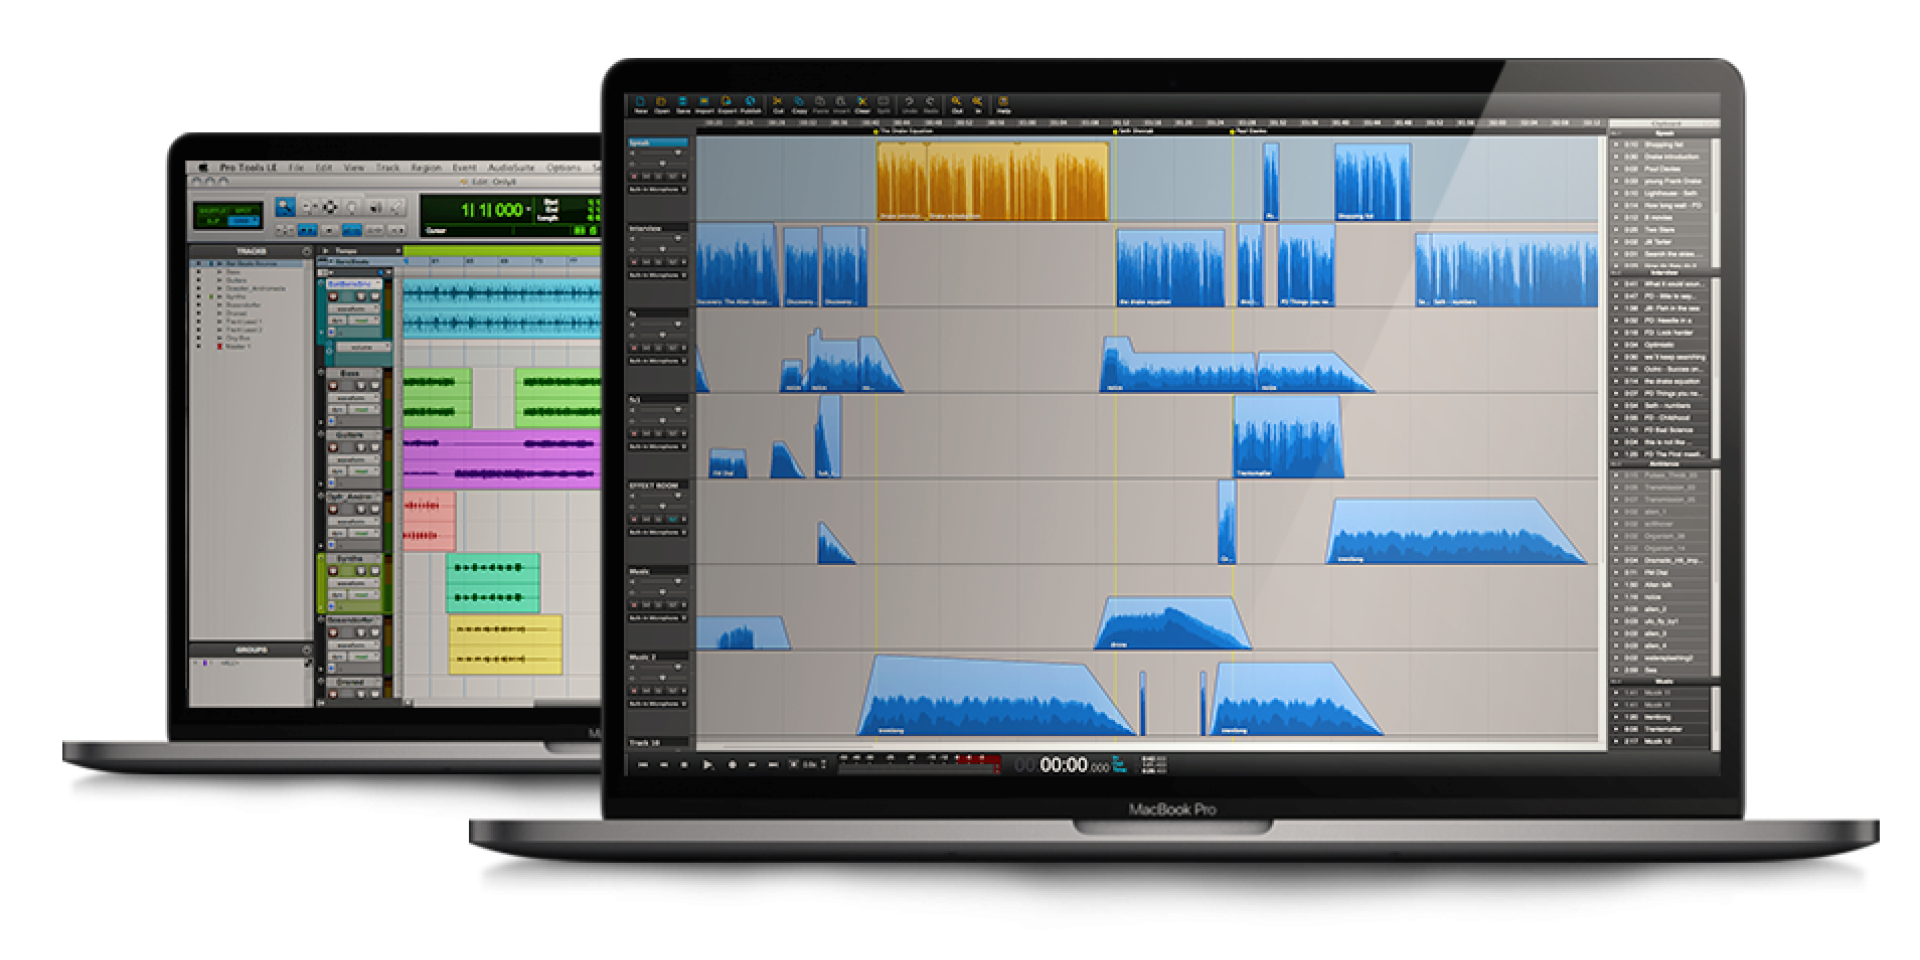Viewport: 1920px width, 960px height.
Task: Select the orange audio clip on Speak track
Action: (992, 180)
